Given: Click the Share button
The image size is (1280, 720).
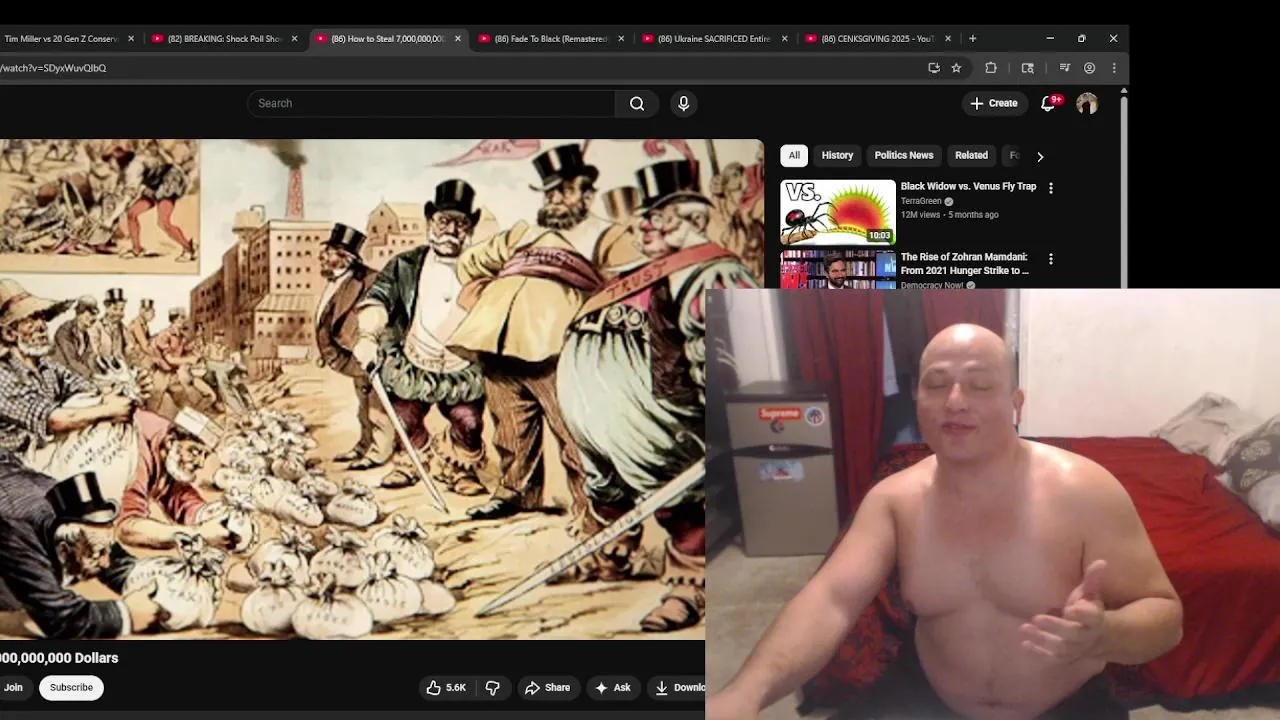Looking at the screenshot, I should [547, 687].
